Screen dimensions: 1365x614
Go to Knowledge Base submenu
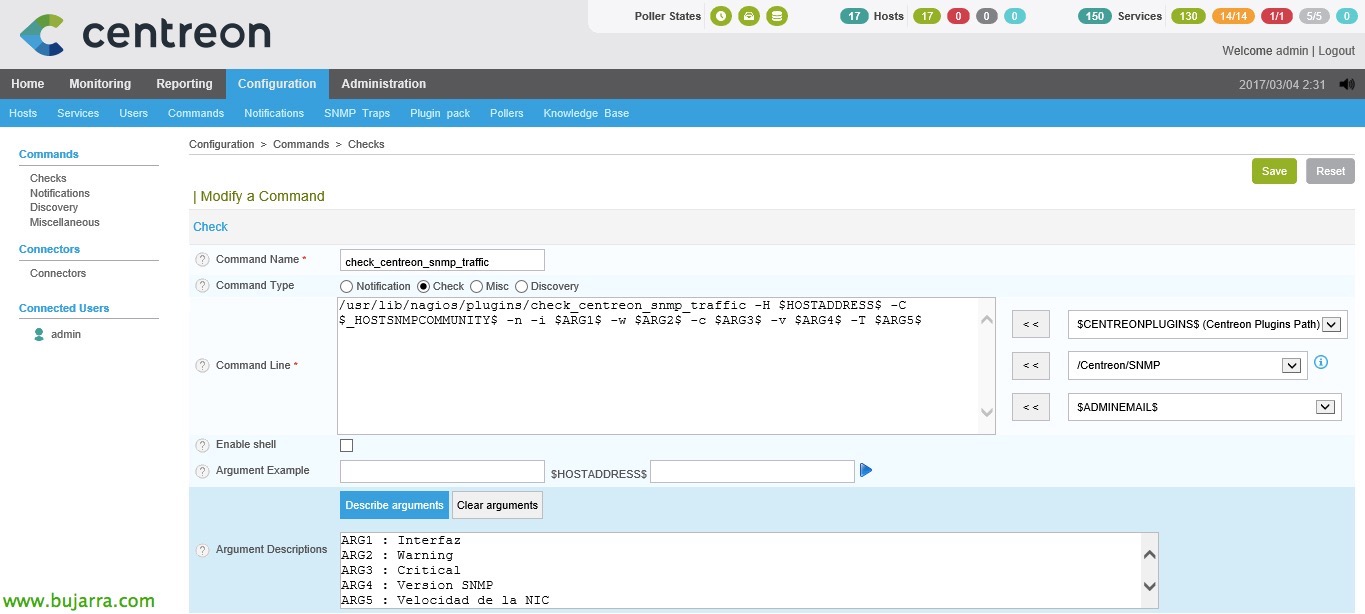pyautogui.click(x=586, y=113)
